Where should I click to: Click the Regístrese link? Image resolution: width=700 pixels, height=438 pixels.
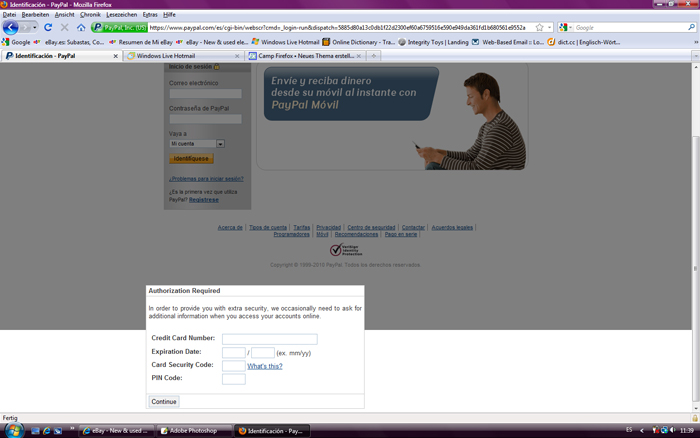[x=204, y=200]
